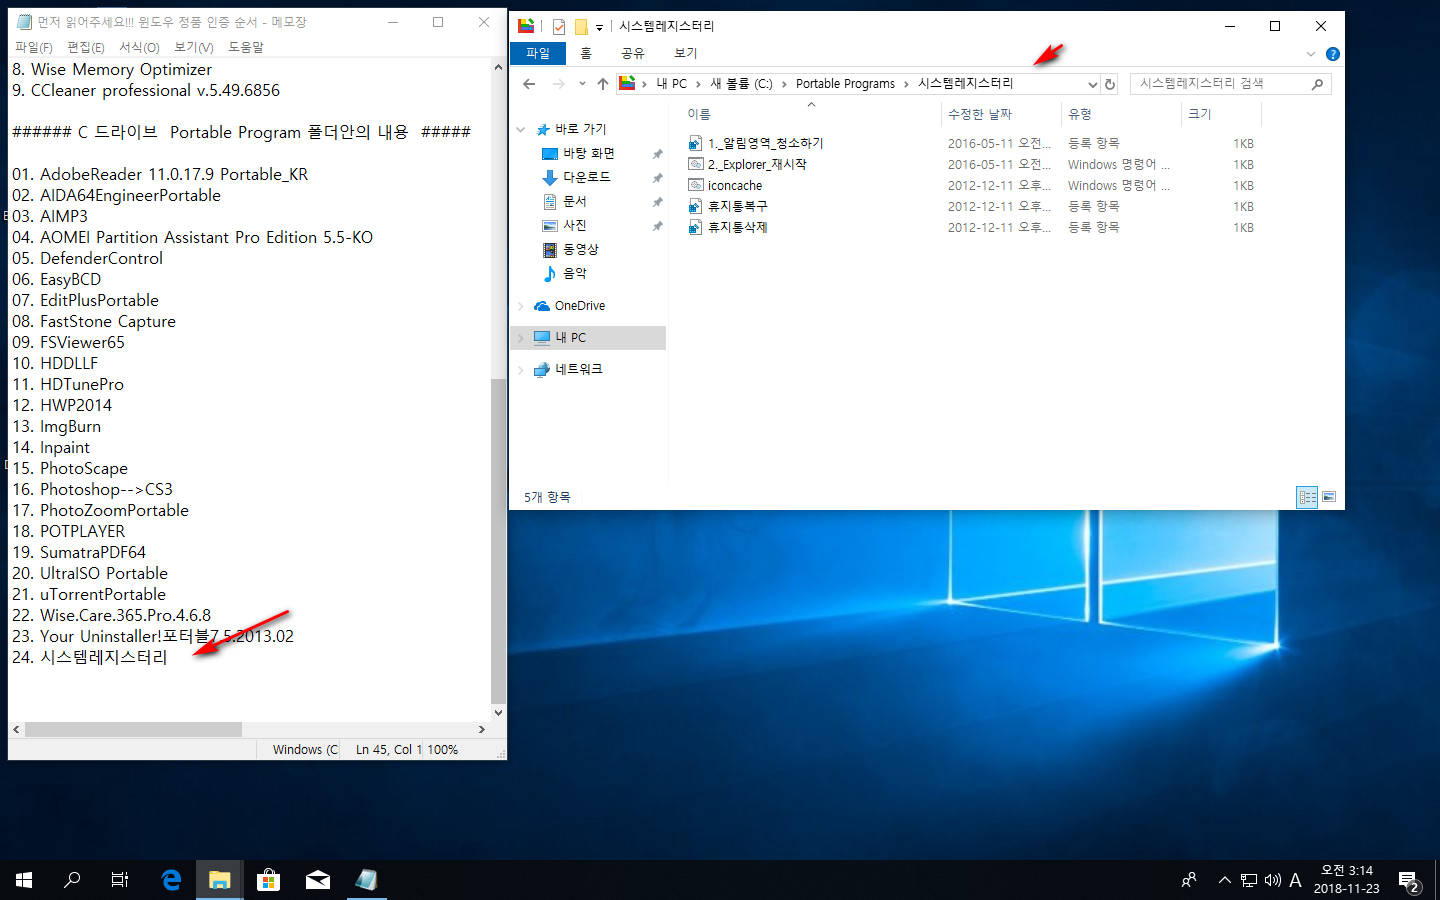Expand the 네트워크 tree node

pyautogui.click(x=521, y=370)
